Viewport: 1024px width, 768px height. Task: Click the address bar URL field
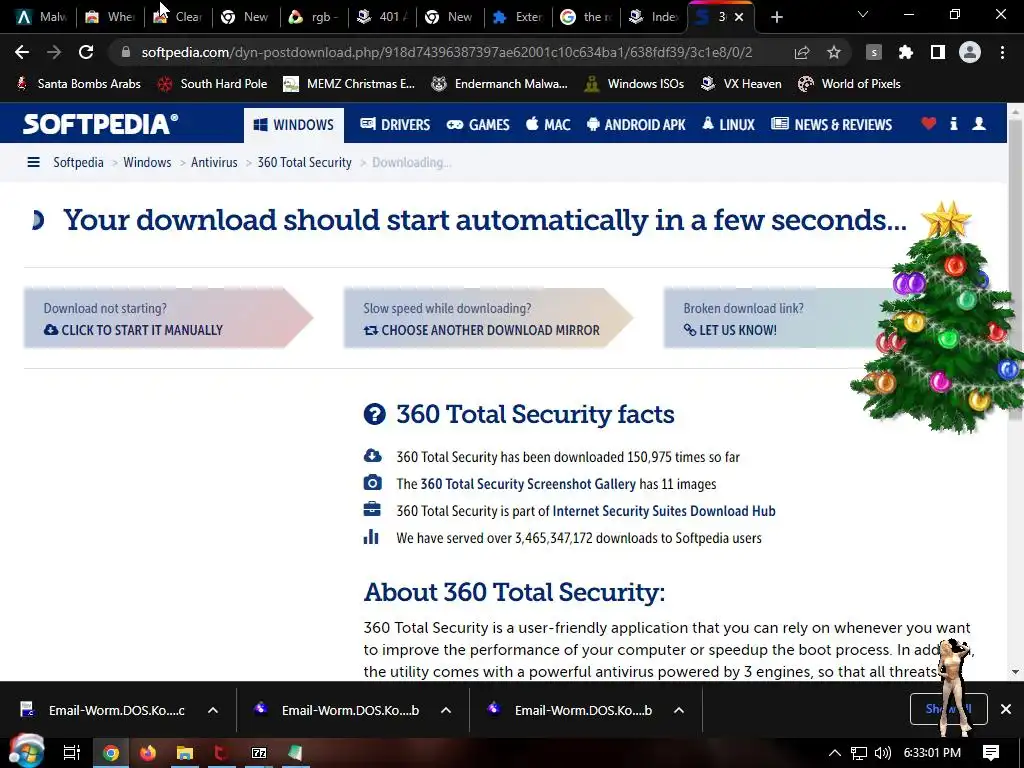[447, 52]
